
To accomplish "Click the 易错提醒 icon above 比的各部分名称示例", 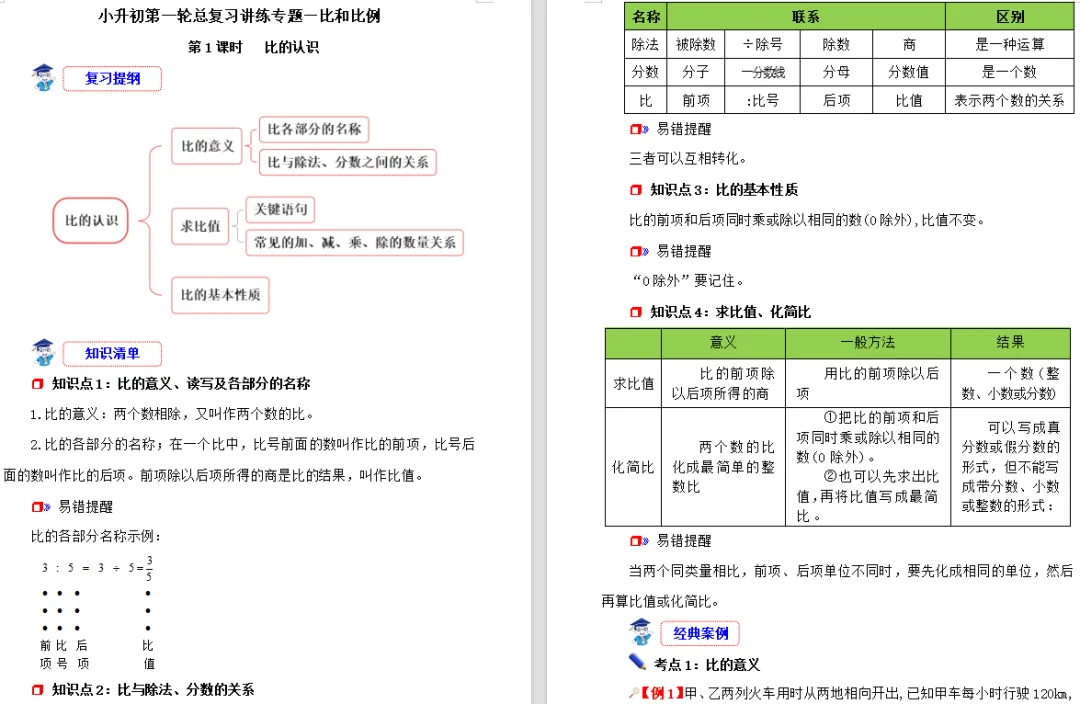I will click(x=41, y=507).
